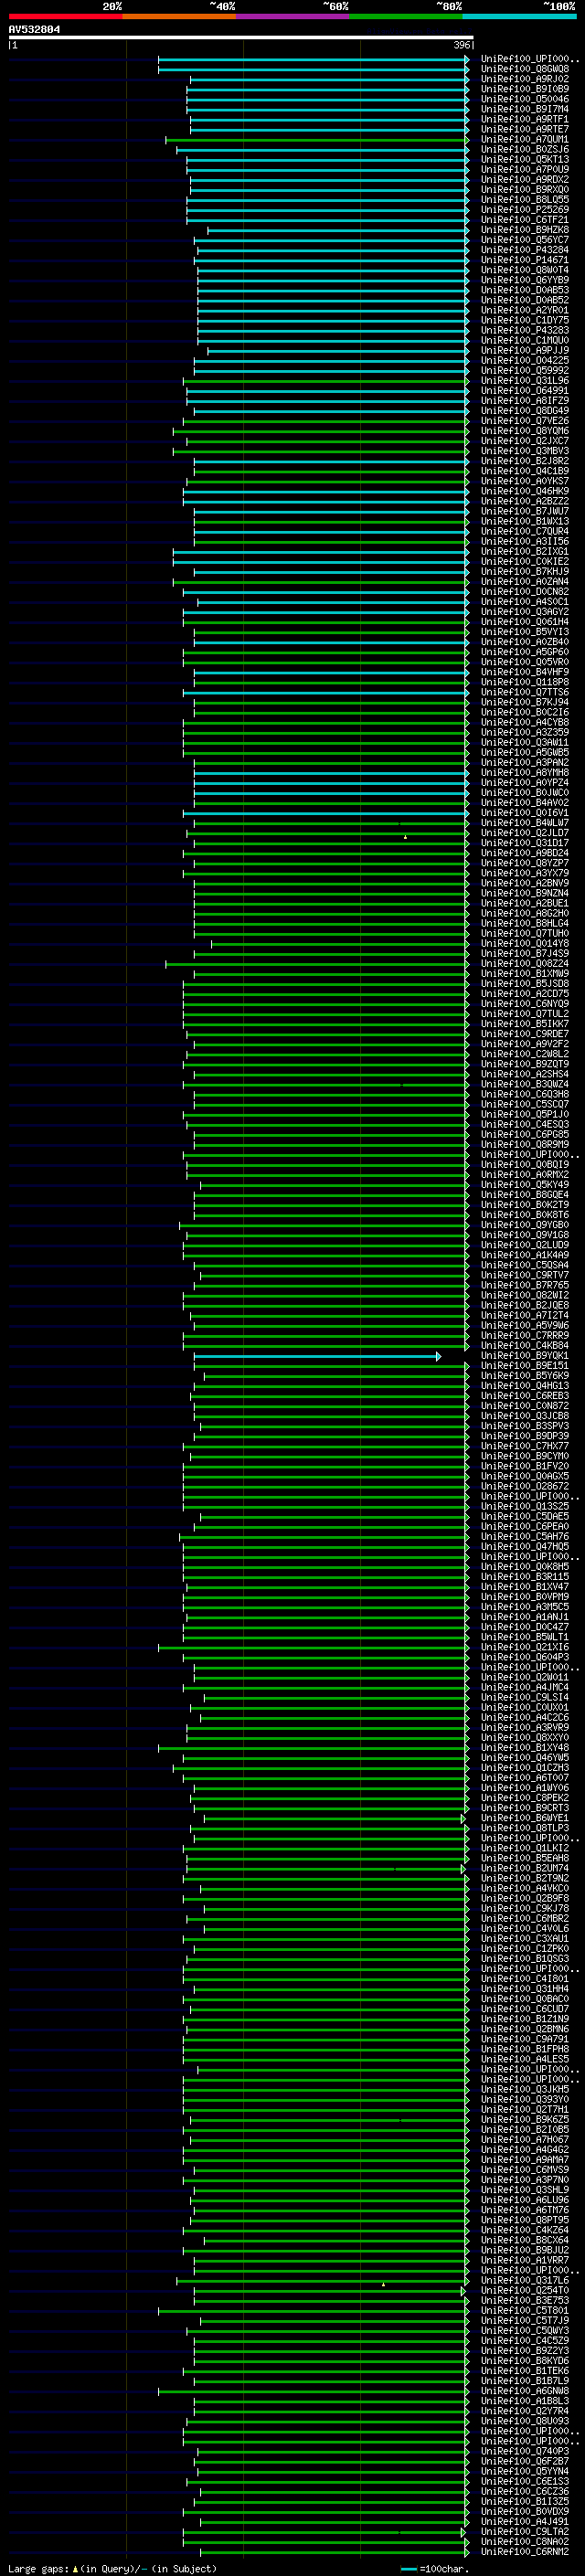Select the UniRef100_A3II56 label
Image resolution: width=585 pixels, height=2576 pixels.
click(524, 542)
